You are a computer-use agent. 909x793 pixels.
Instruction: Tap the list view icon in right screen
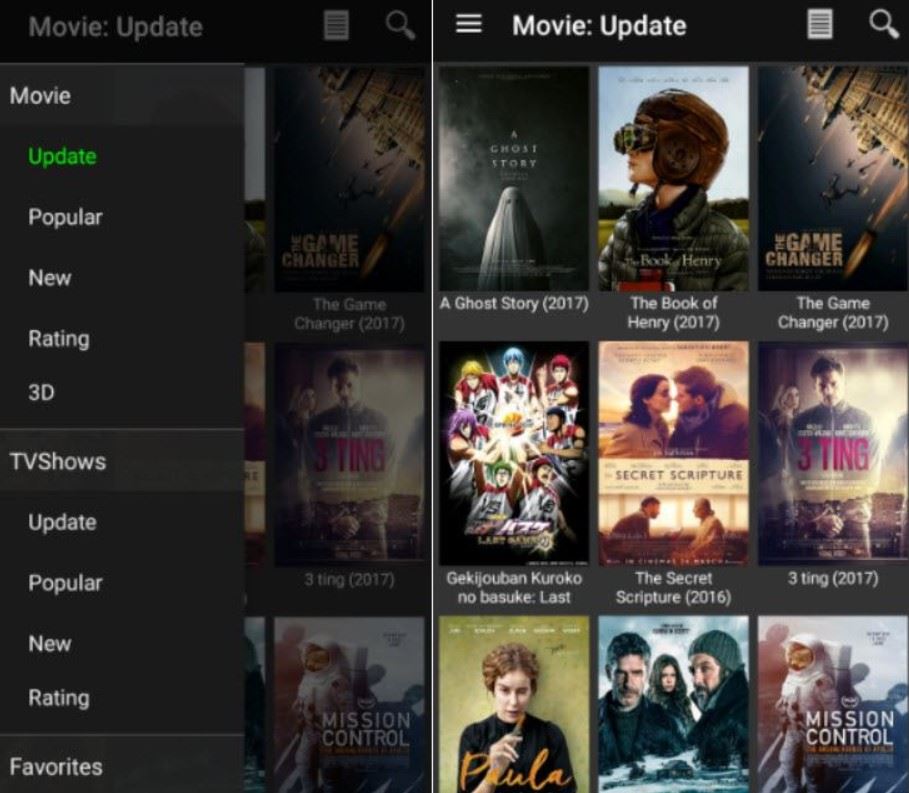[820, 24]
